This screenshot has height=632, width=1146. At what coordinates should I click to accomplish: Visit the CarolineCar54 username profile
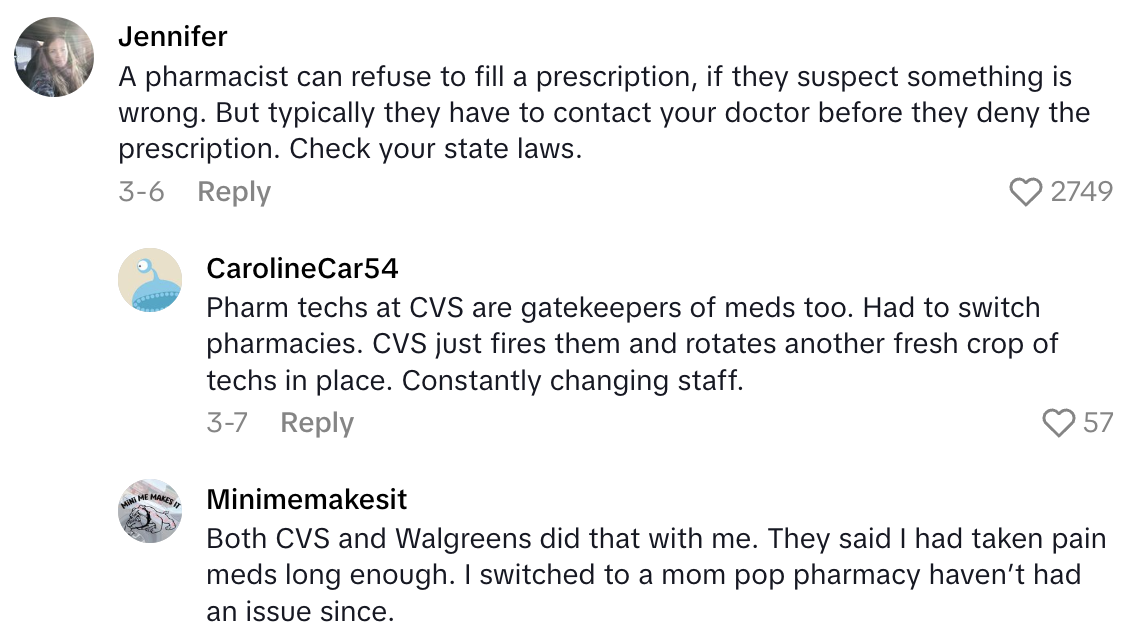pos(302,268)
